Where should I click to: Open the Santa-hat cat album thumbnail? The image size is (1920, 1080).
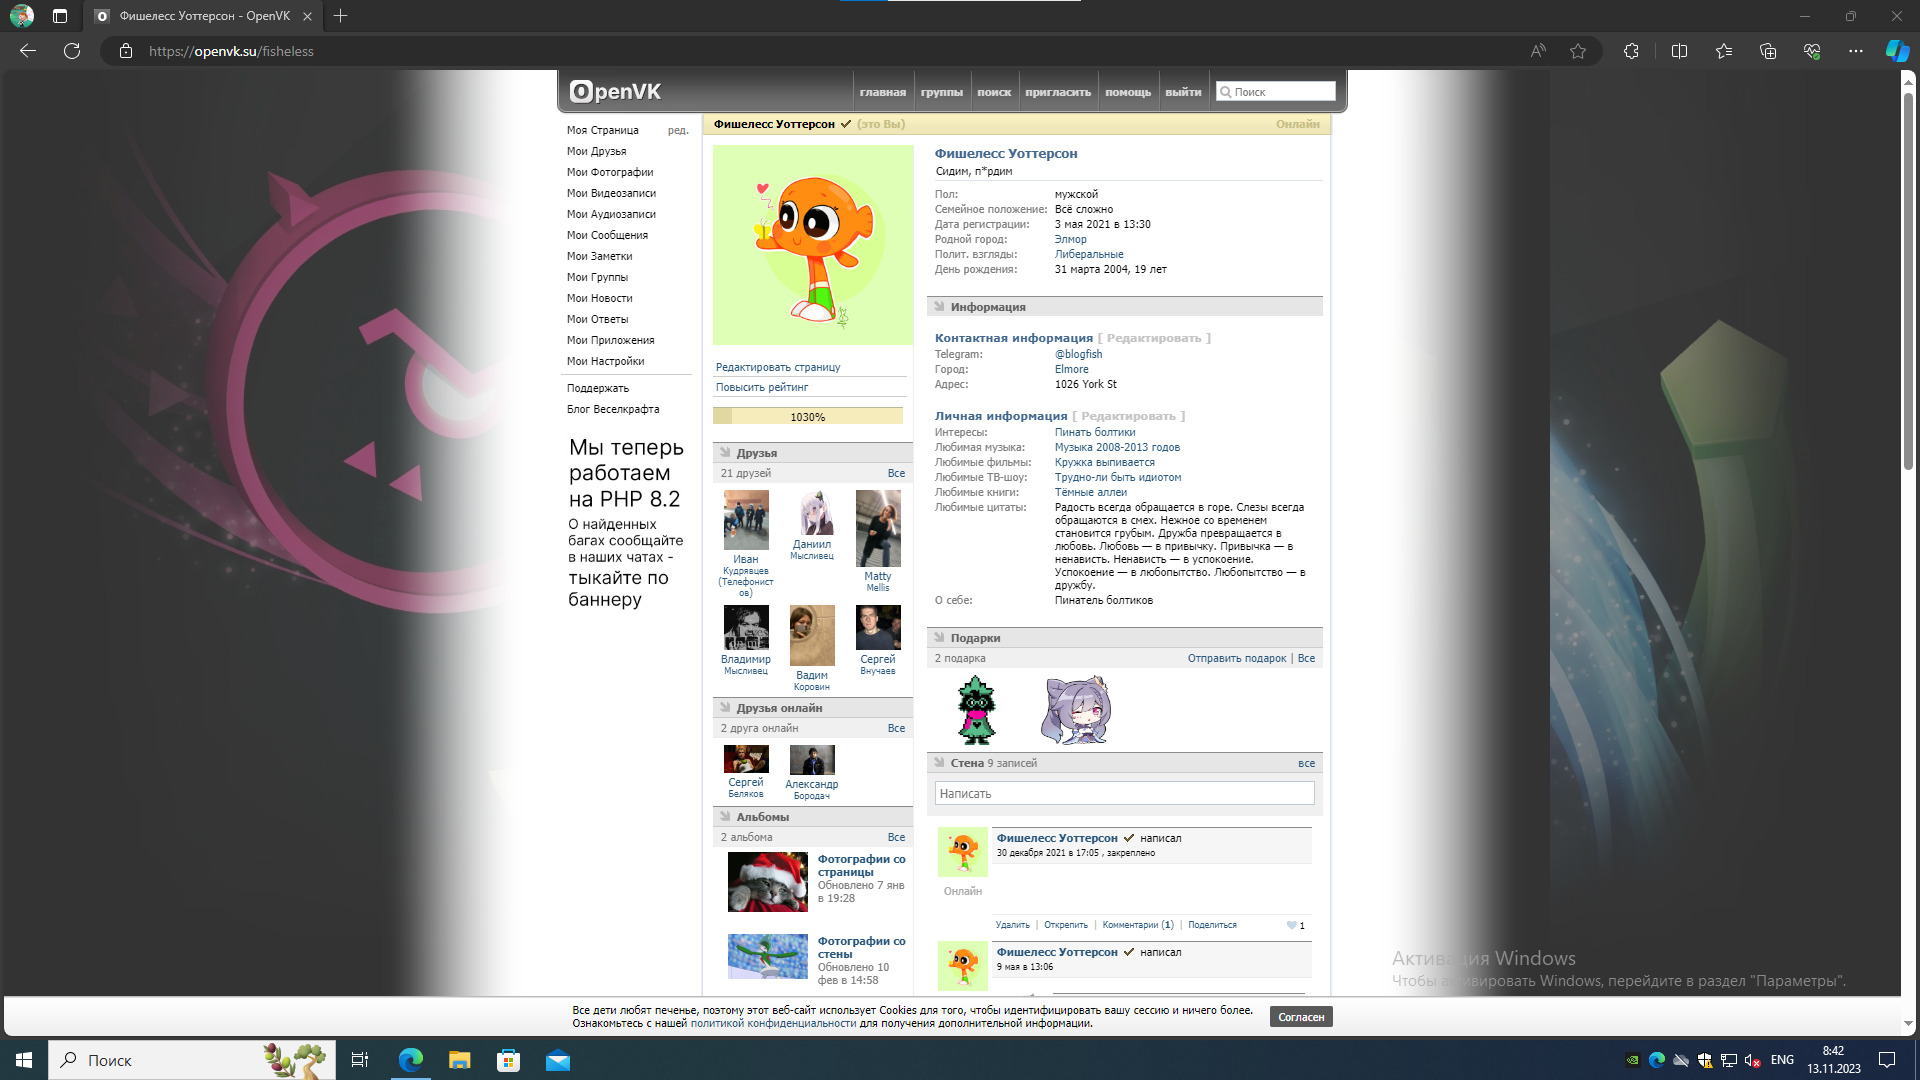pyautogui.click(x=767, y=881)
